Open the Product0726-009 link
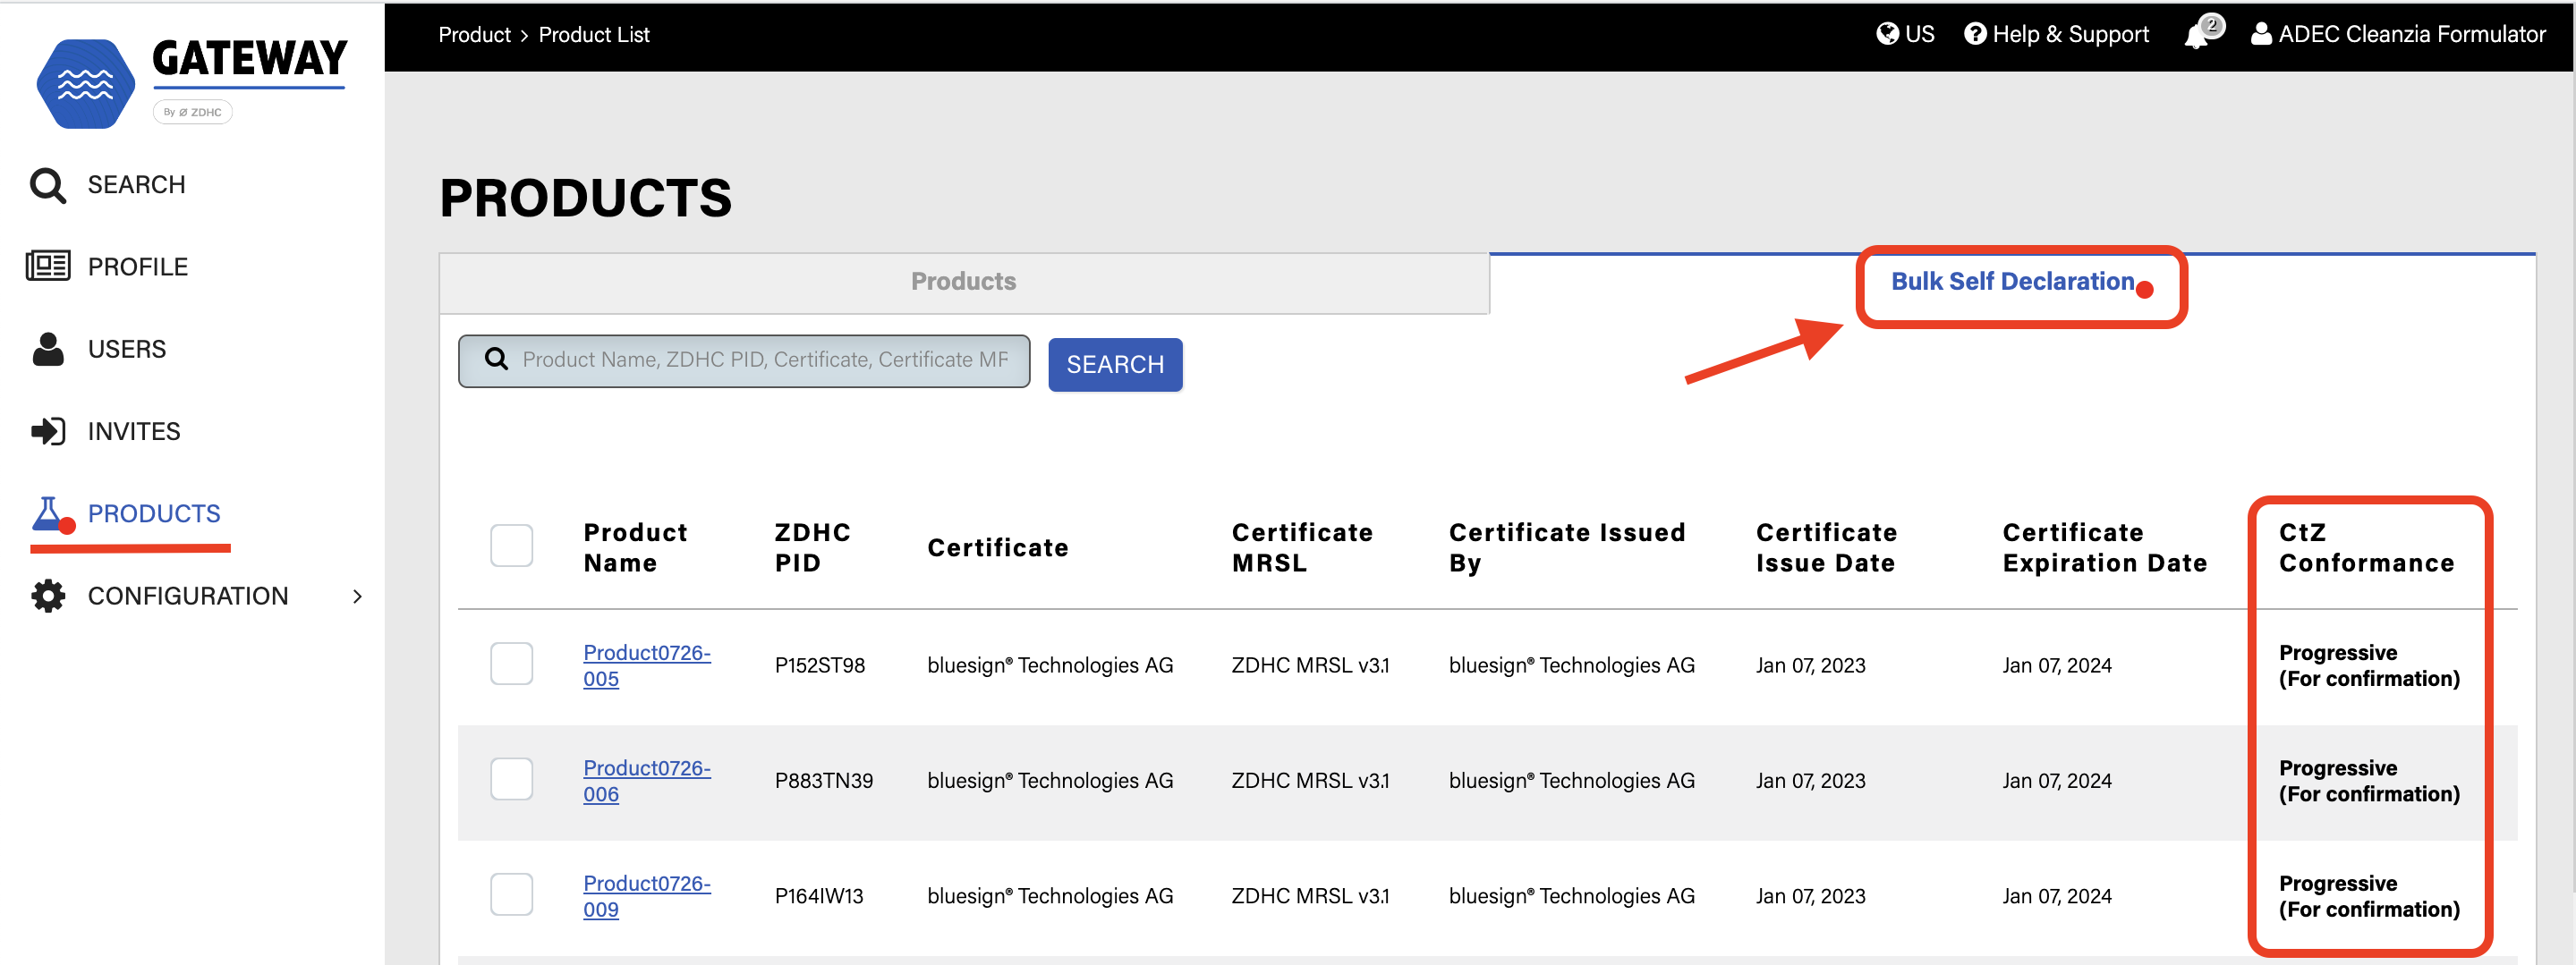Viewport: 2576px width, 965px height. coord(647,896)
